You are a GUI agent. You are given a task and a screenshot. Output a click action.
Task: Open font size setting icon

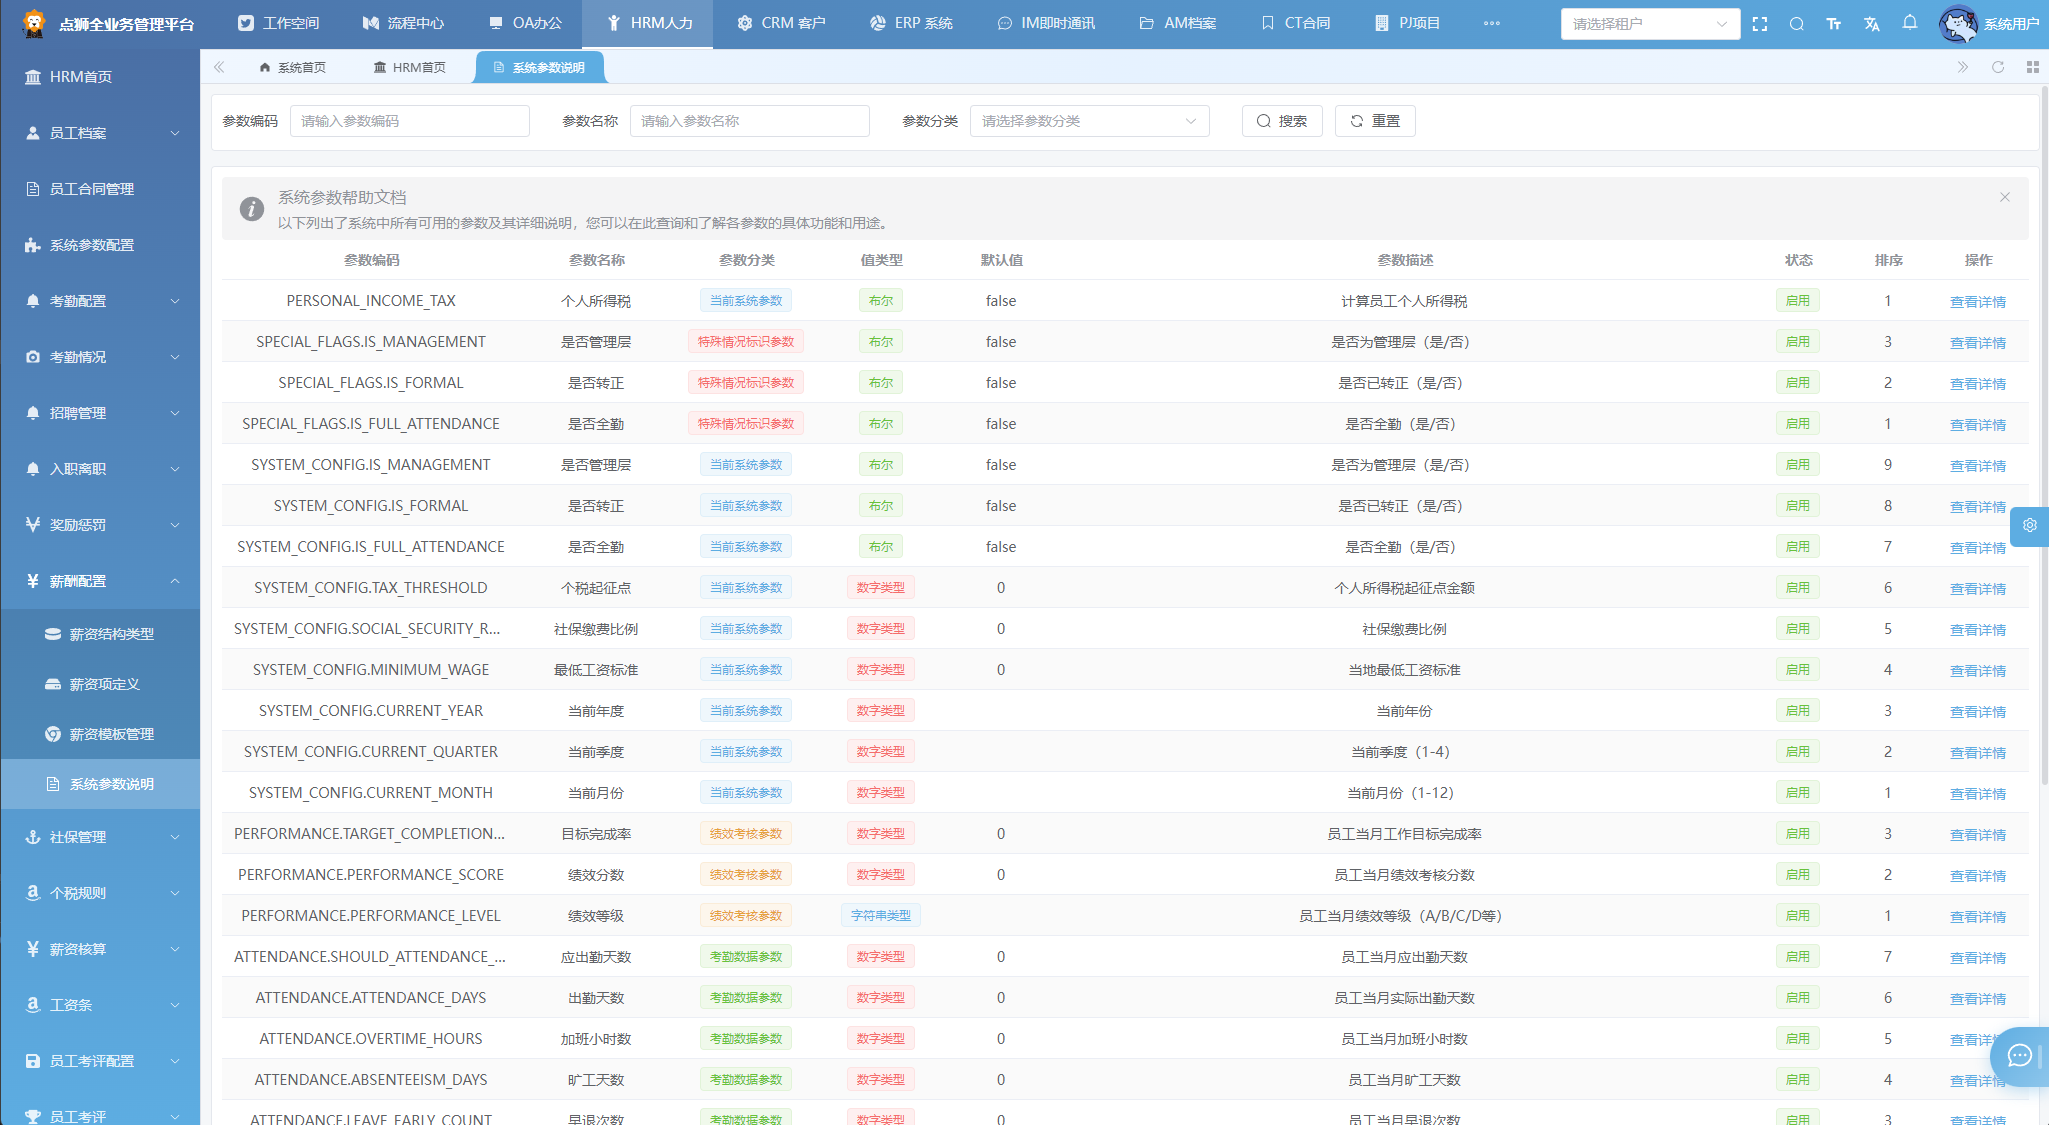[1834, 24]
